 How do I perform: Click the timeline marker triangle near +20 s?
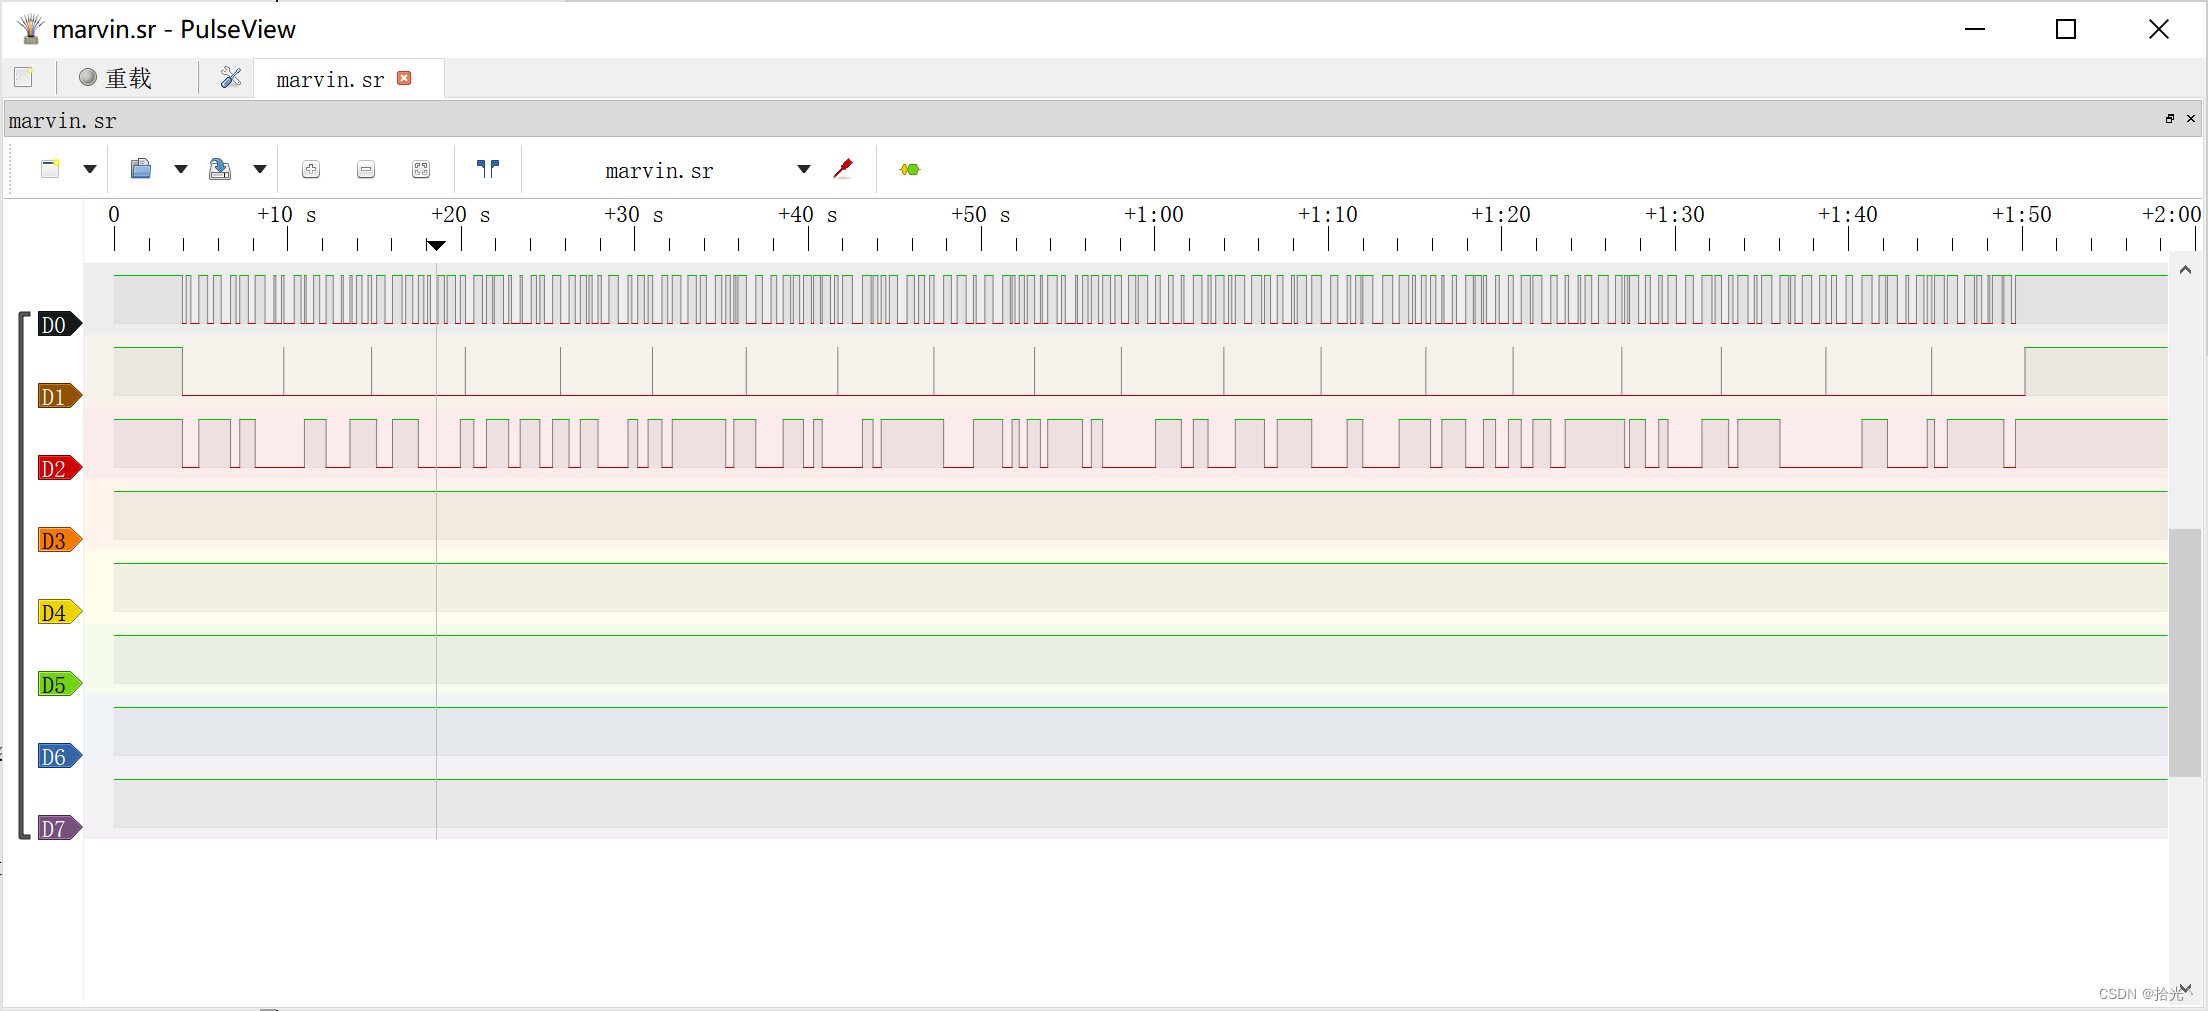(x=436, y=245)
